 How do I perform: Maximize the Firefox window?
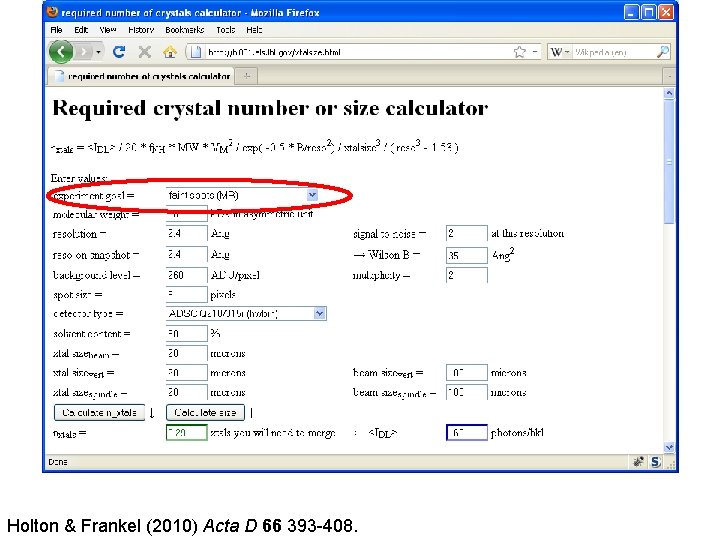click(649, 12)
